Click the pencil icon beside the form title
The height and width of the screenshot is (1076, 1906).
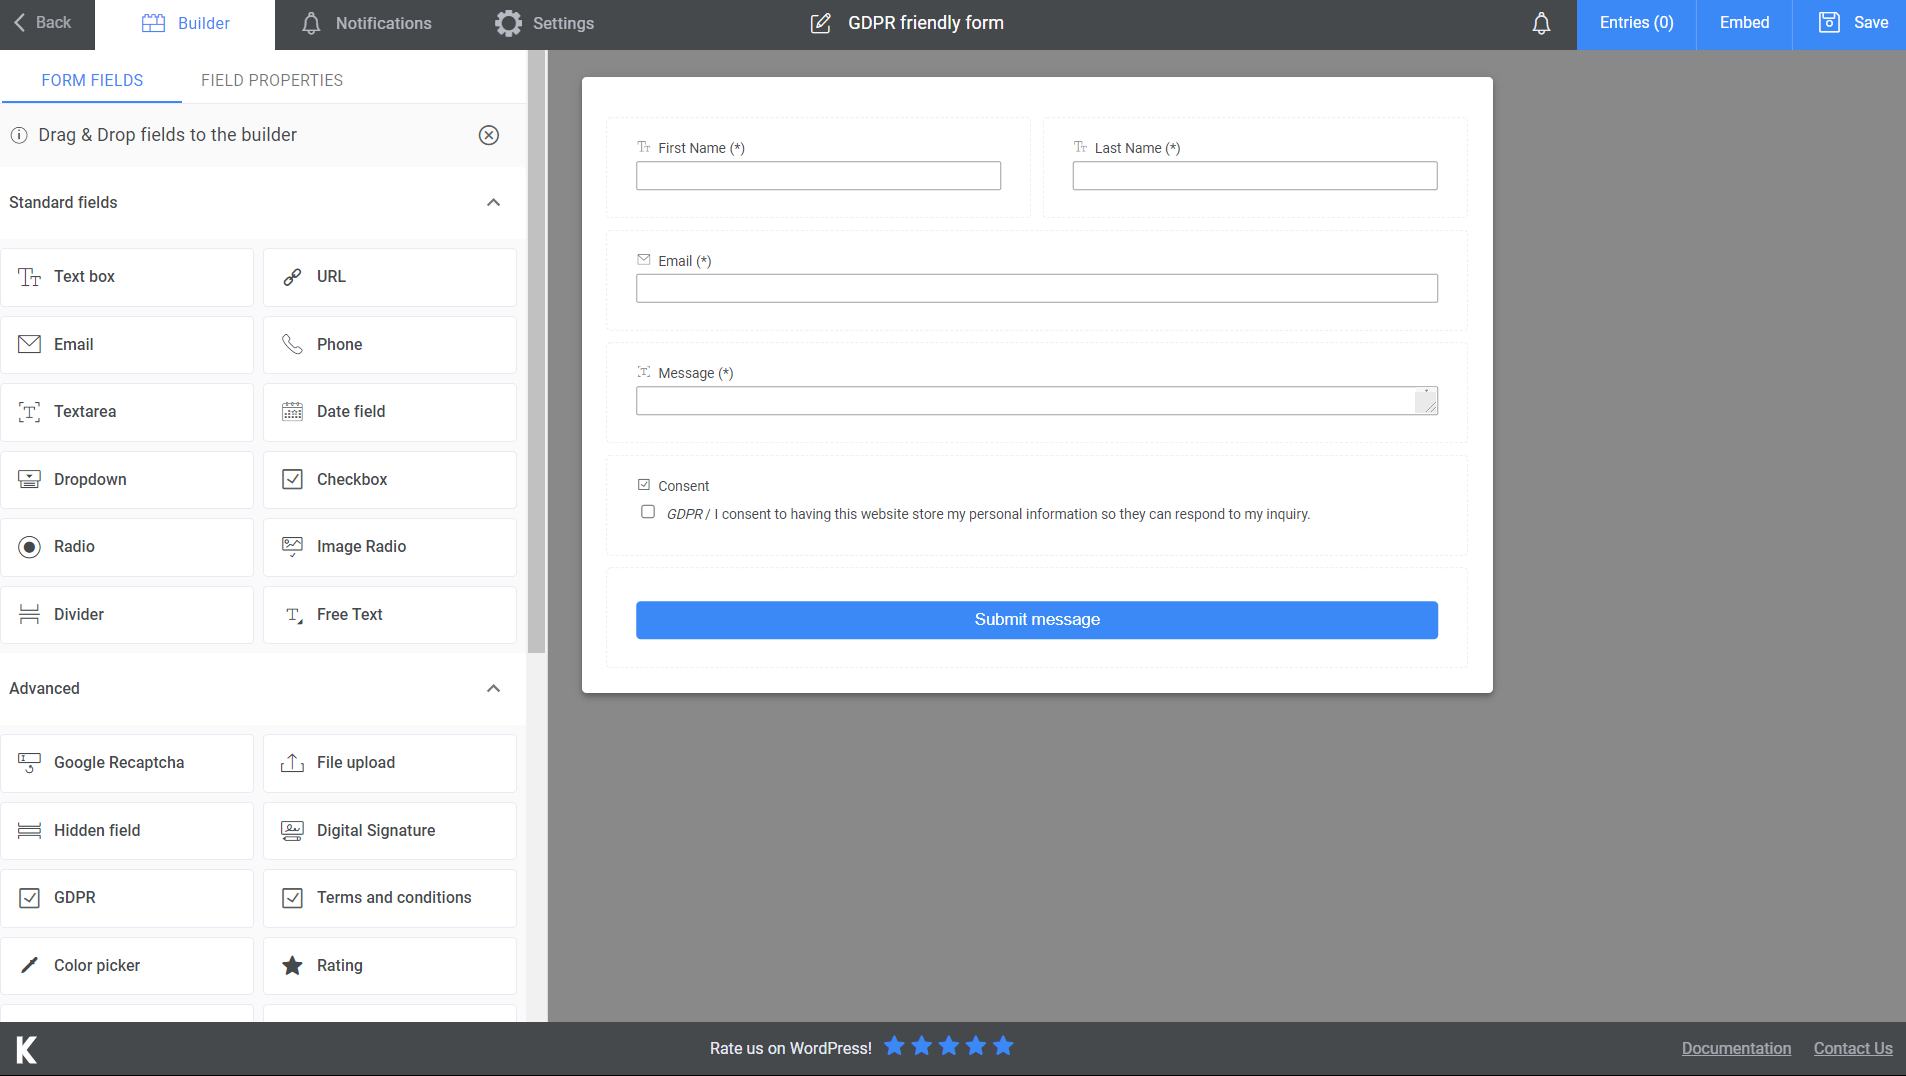pyautogui.click(x=820, y=22)
